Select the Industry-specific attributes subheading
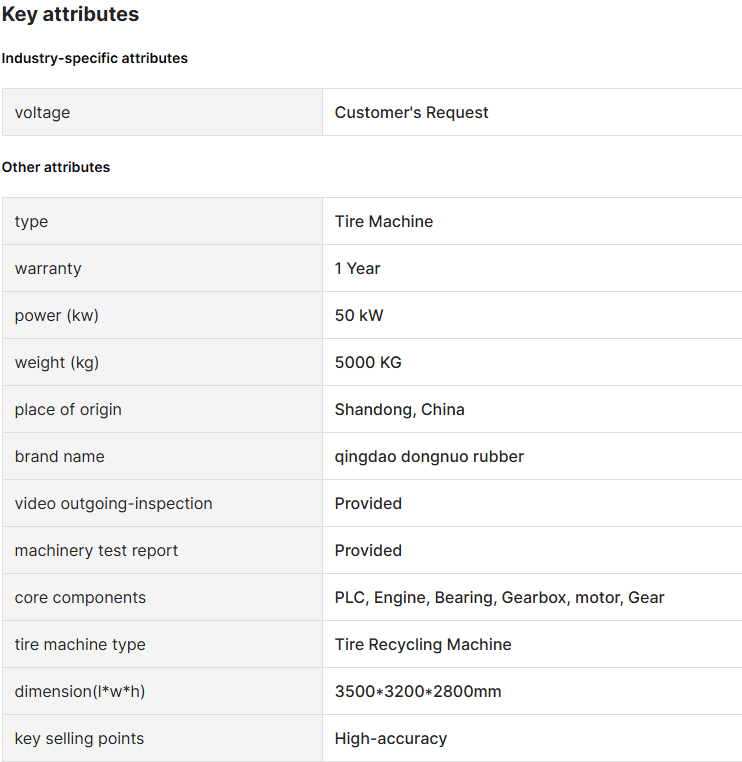This screenshot has height=762, width=742. point(95,58)
